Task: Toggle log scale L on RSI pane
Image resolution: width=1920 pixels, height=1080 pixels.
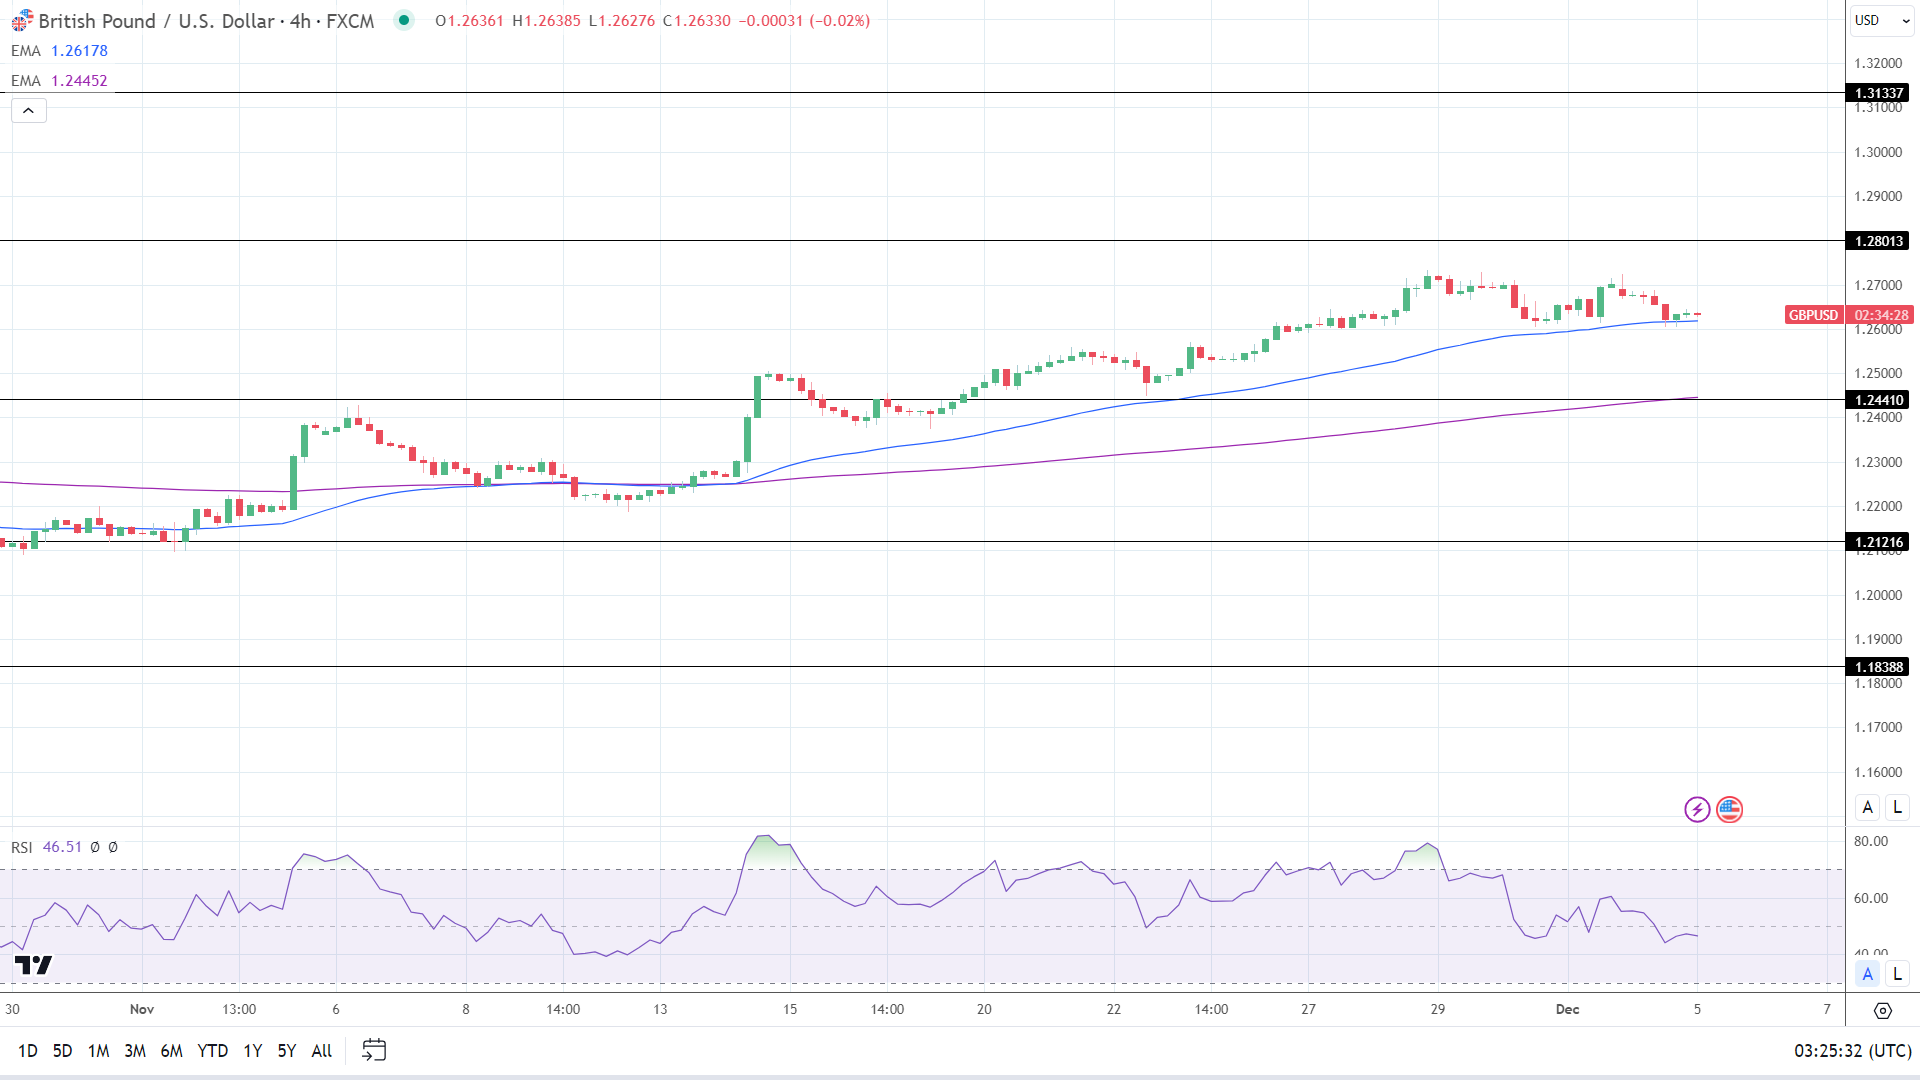Action: tap(1897, 973)
